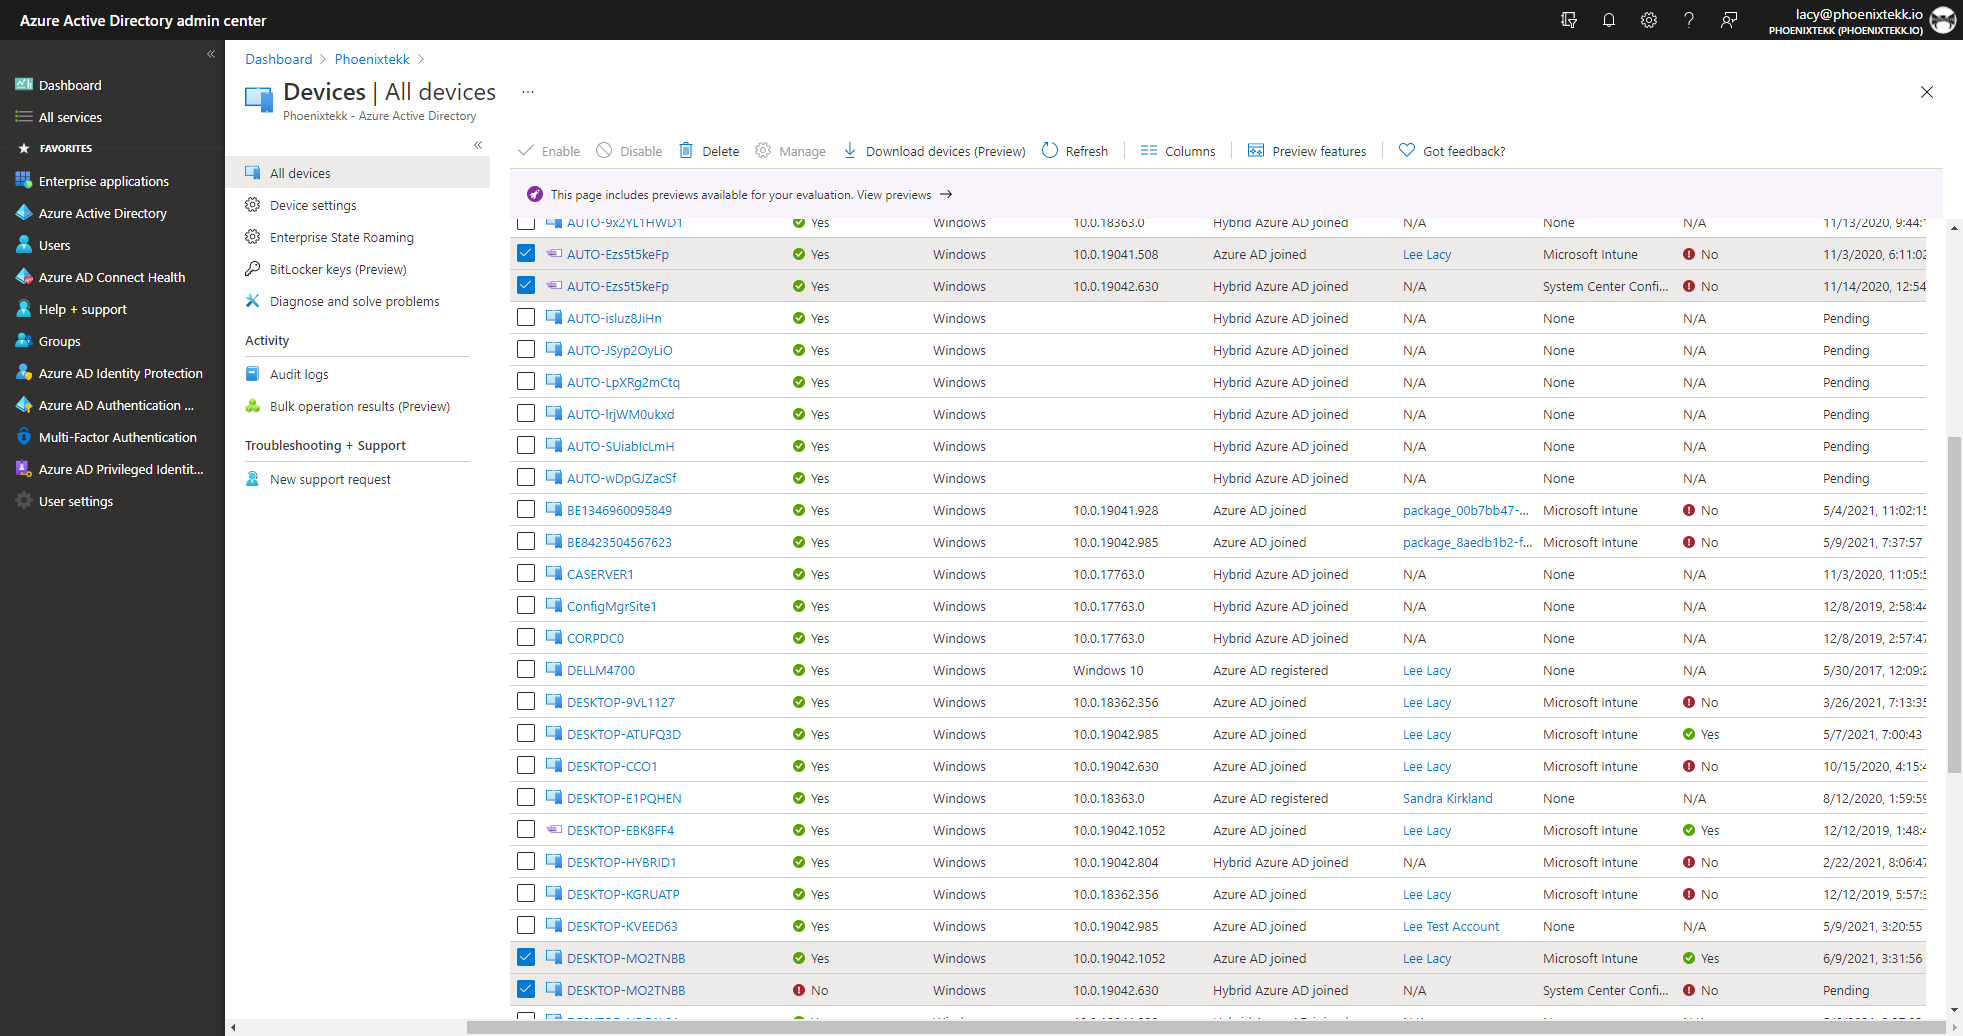The height and width of the screenshot is (1036, 1963).
Task: Check the DELLM4700 row checkbox
Action: (x=526, y=669)
